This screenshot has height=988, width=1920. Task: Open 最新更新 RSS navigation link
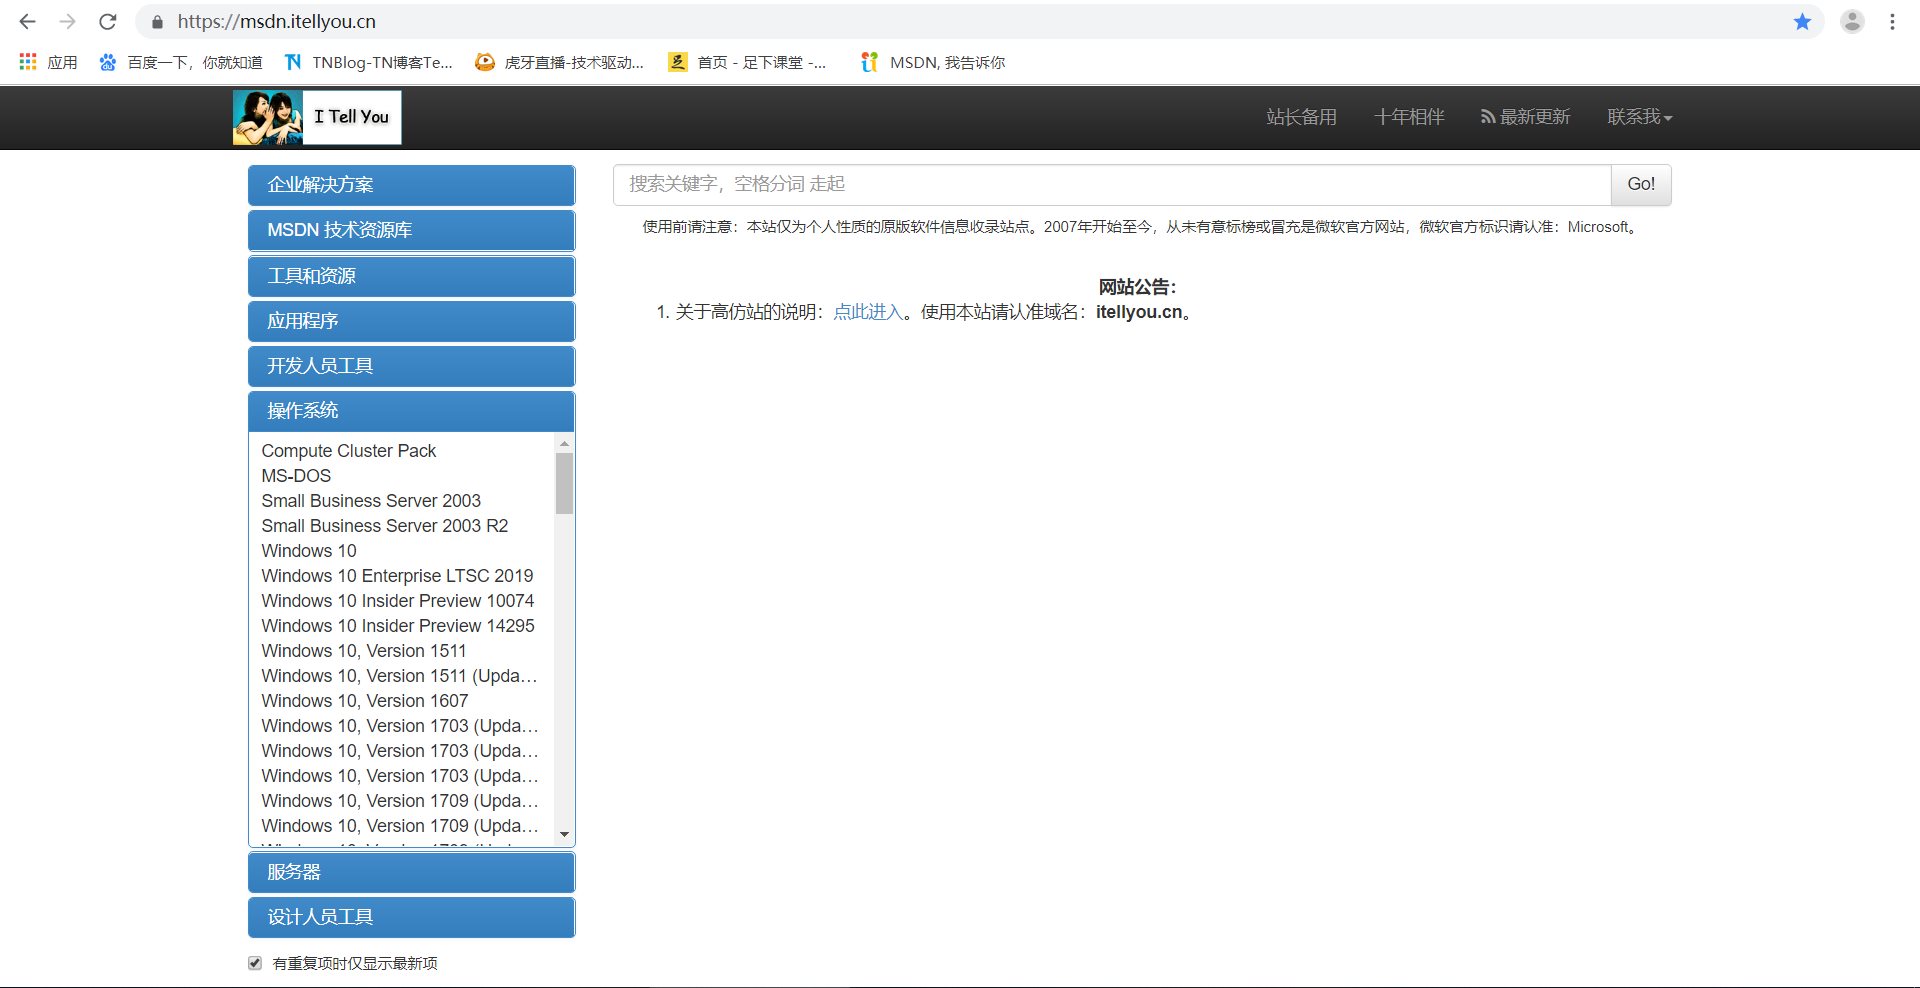point(1525,117)
